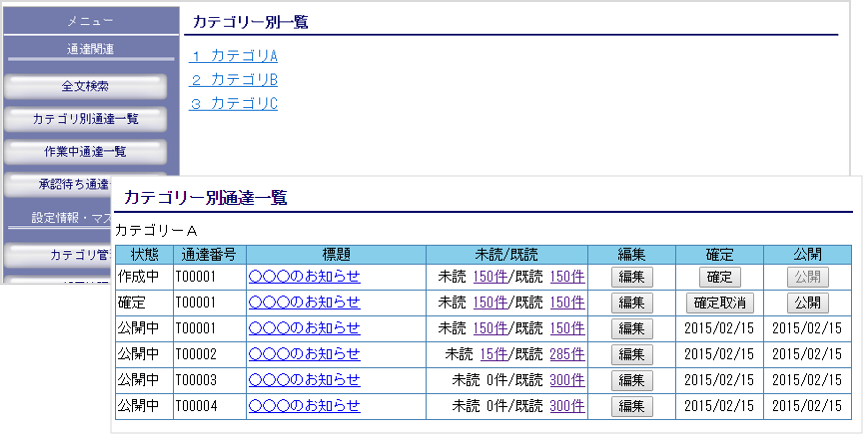
Task: Go to the 3 カテゴリC link
Action: 233,103
